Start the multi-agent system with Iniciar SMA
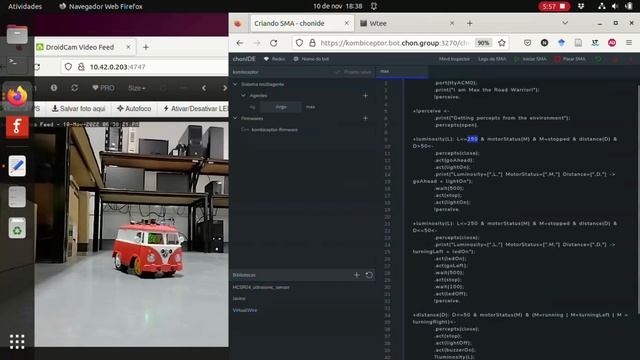Viewport: 640px width, 360px height. [531, 59]
